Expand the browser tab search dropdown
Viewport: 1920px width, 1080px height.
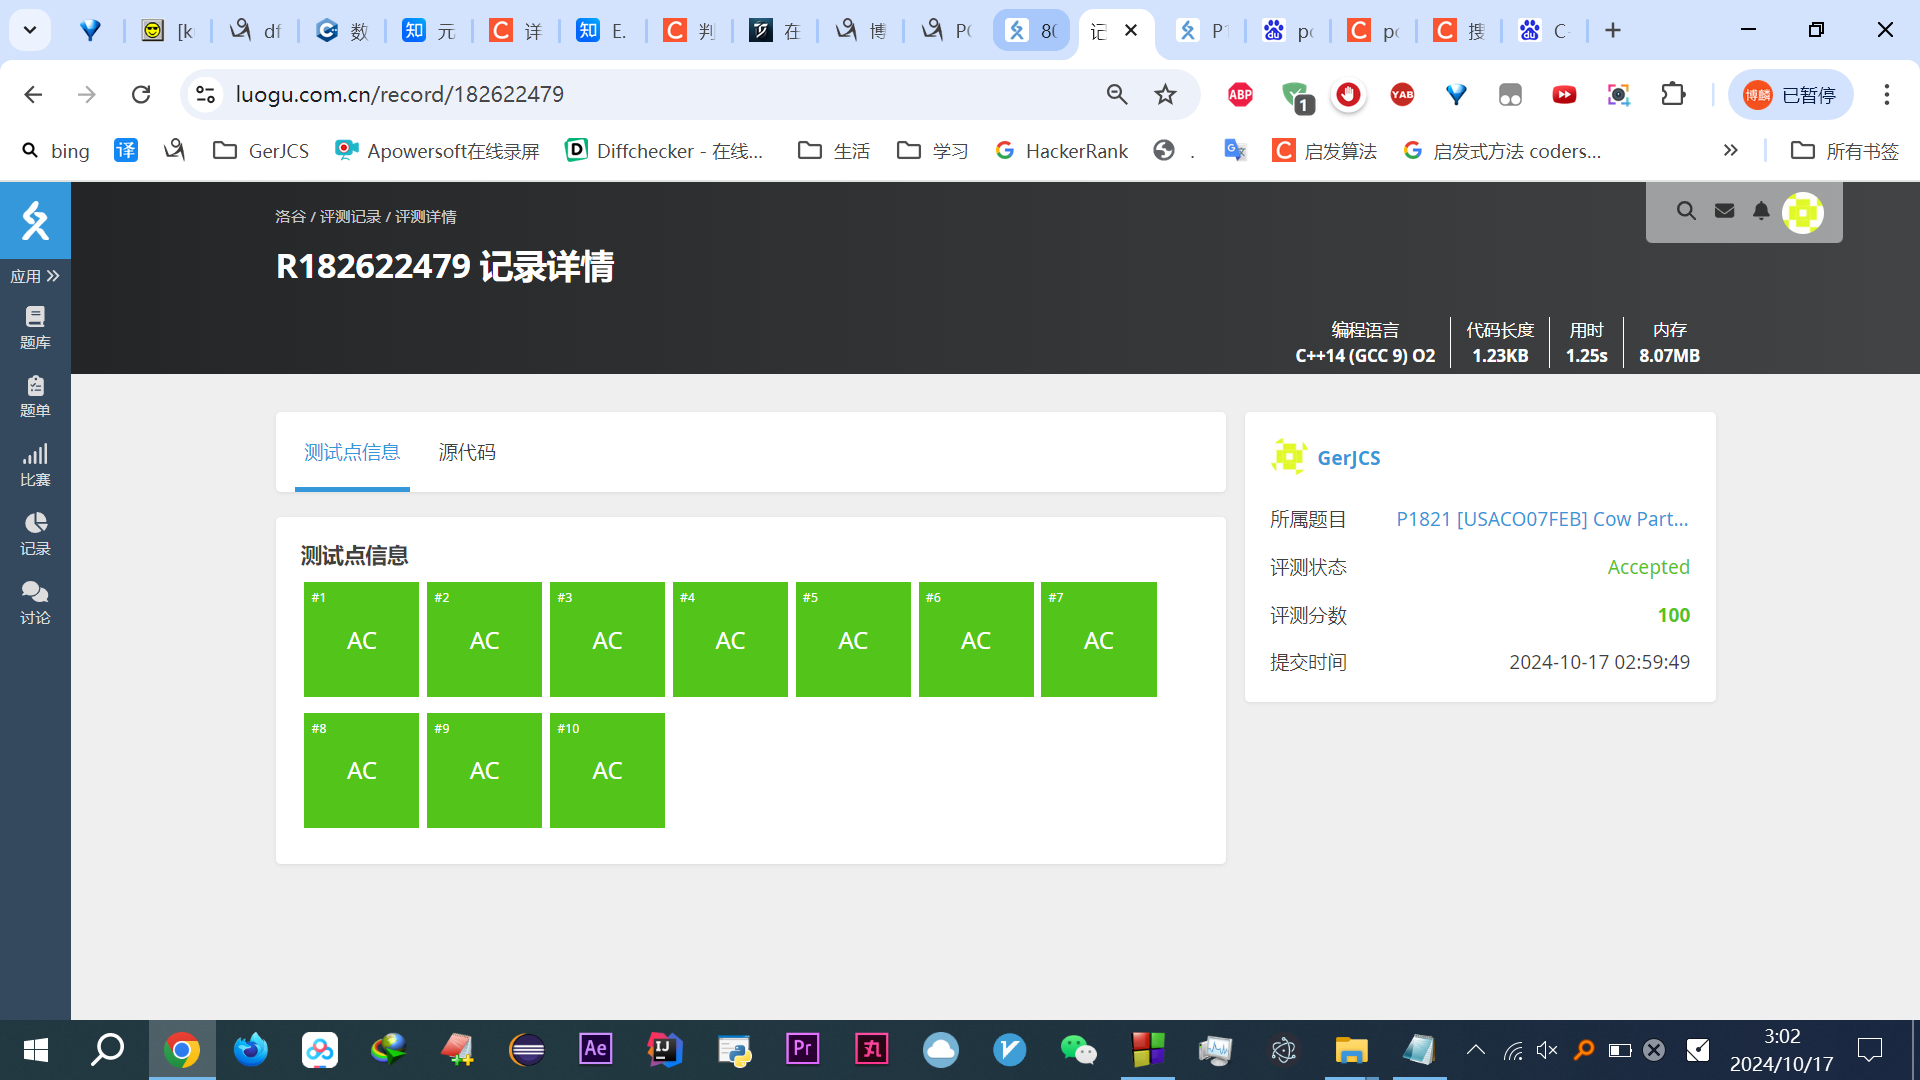click(30, 30)
